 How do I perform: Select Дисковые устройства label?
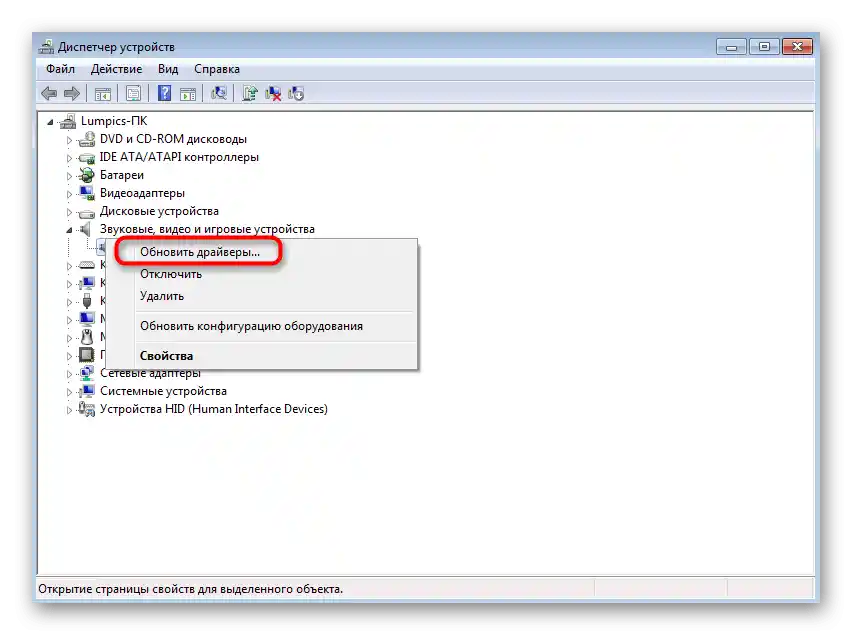click(159, 211)
